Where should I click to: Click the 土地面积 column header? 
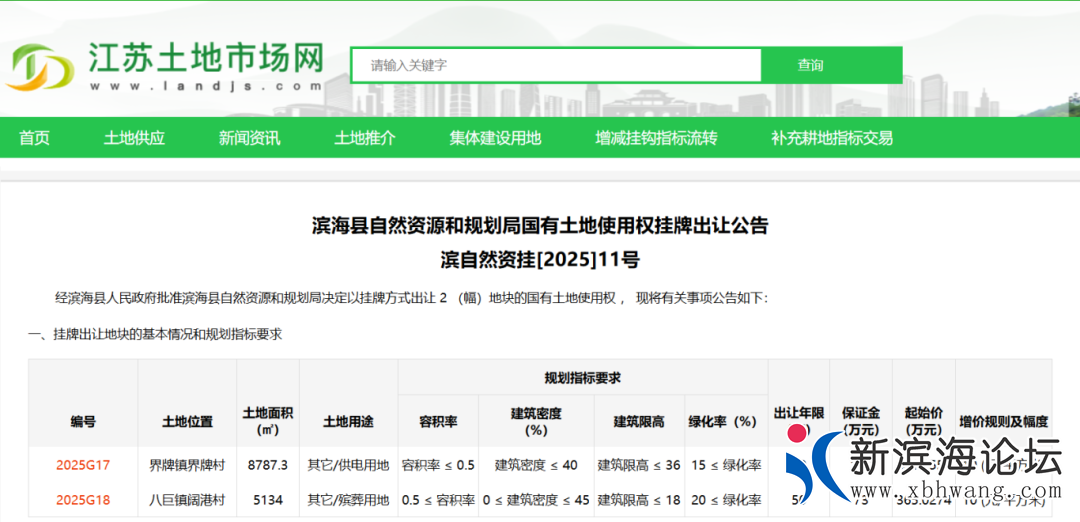click(x=267, y=421)
